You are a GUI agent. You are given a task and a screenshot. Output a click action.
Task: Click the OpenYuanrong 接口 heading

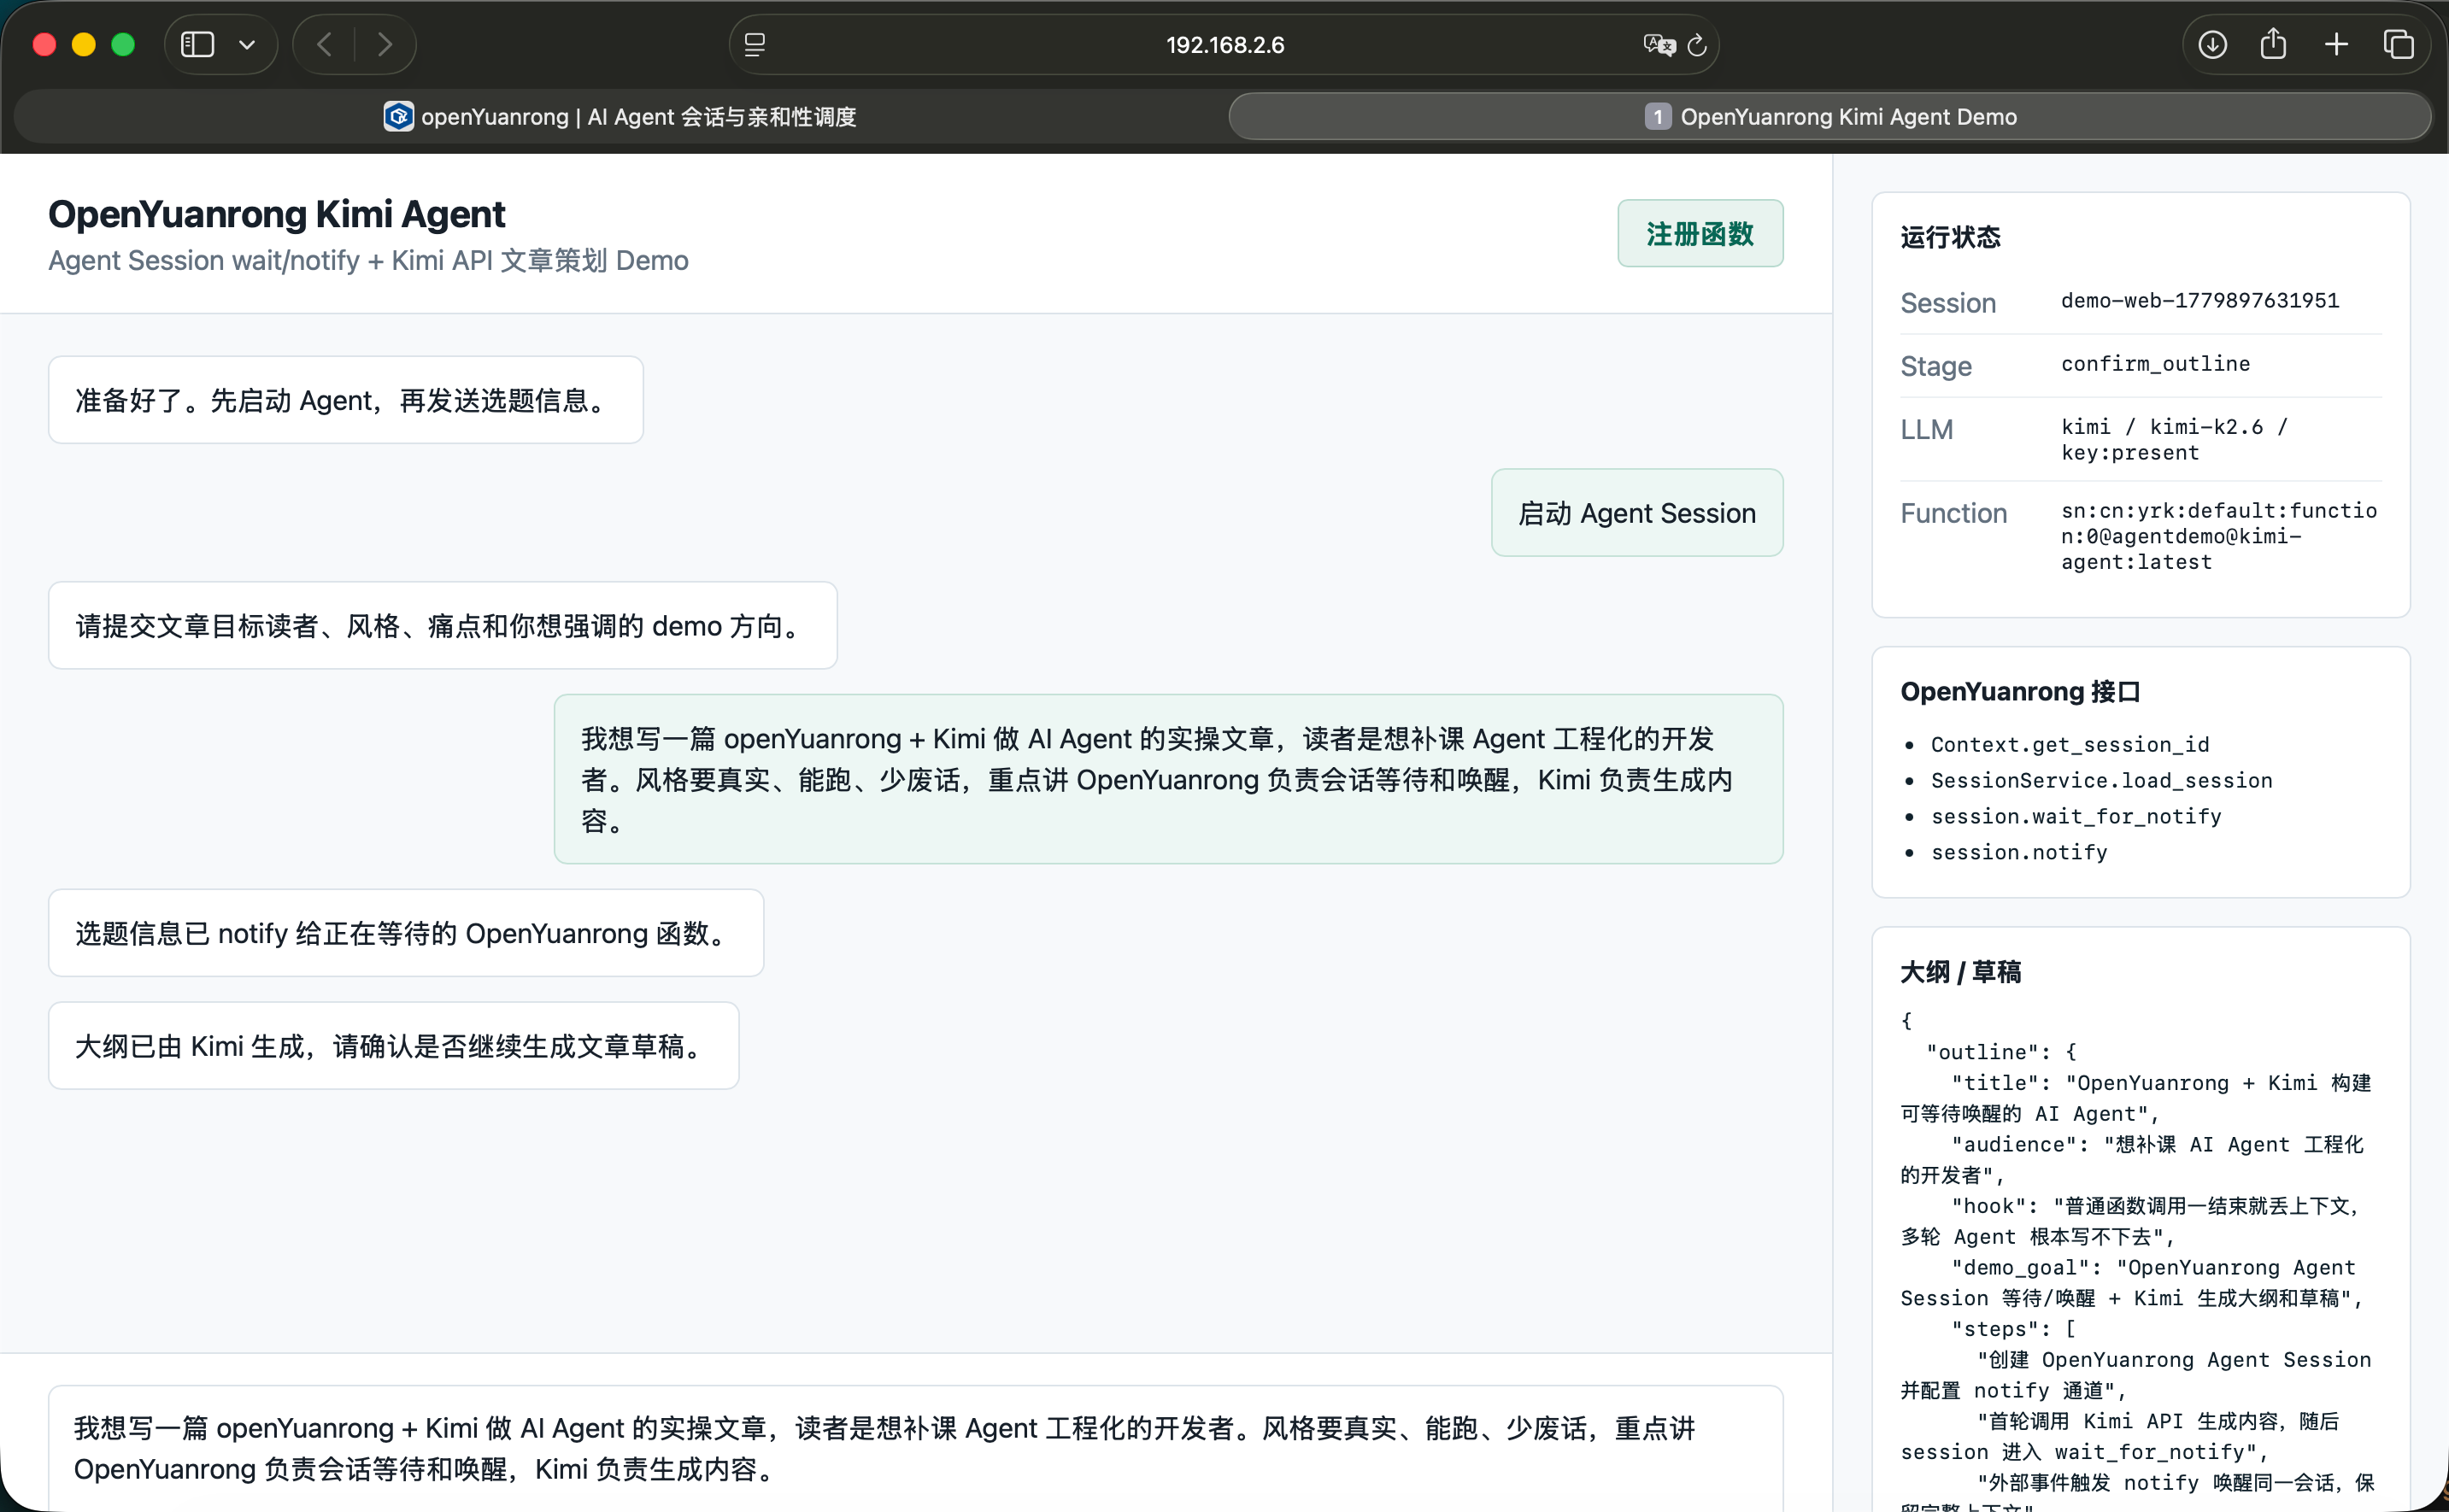tap(2020, 692)
